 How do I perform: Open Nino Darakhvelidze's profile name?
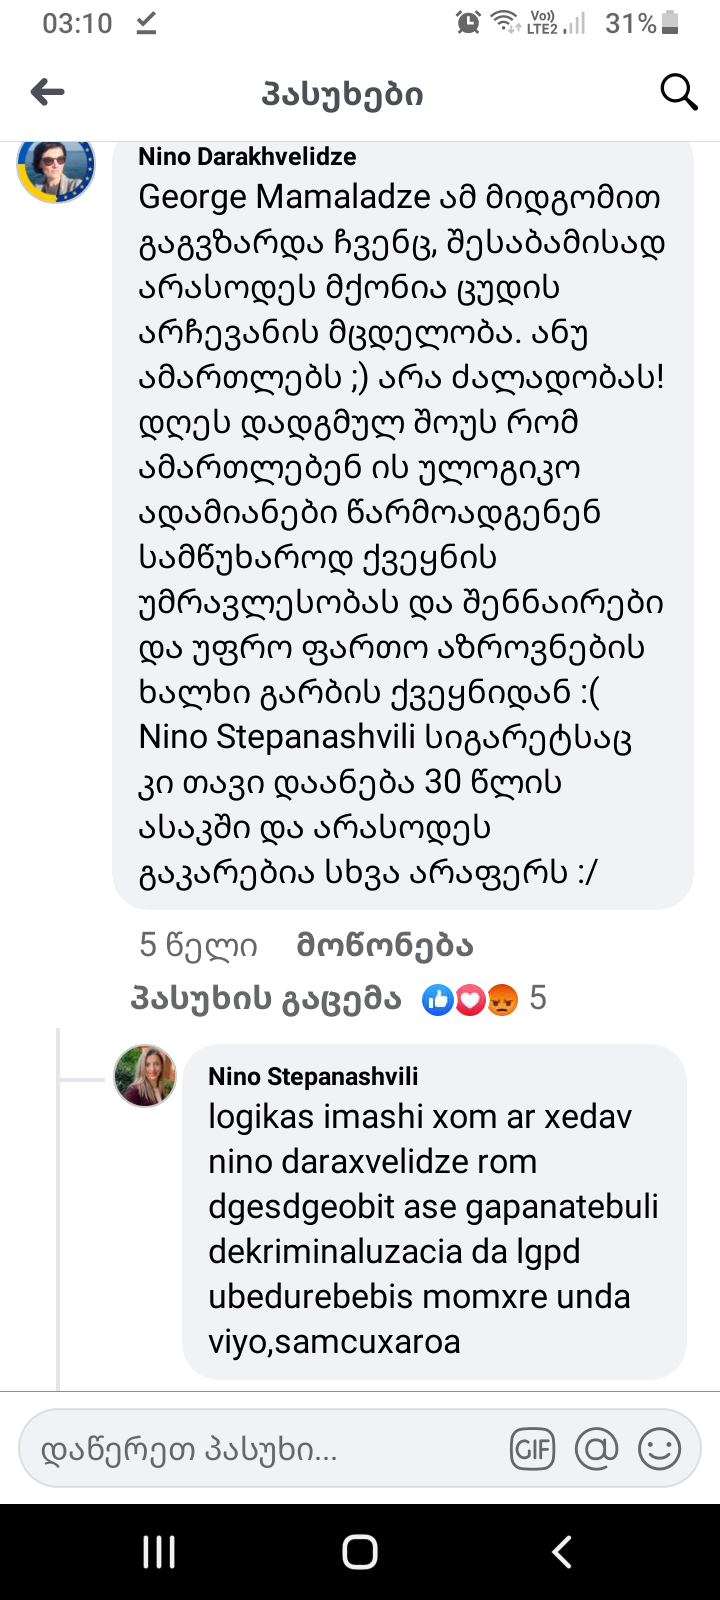point(247,156)
